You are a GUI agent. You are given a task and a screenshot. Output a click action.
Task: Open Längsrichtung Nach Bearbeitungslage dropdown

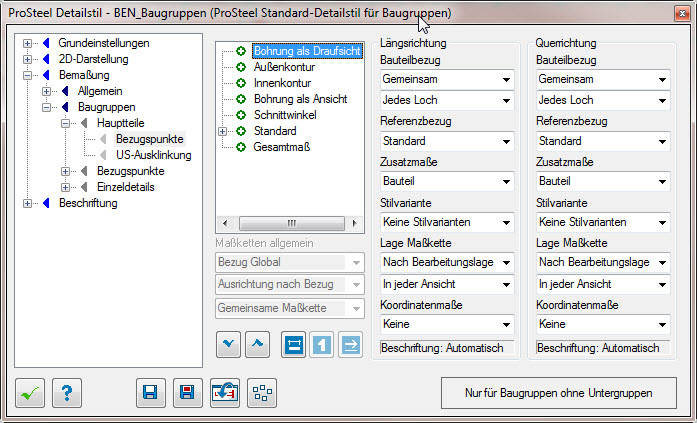pos(447,262)
